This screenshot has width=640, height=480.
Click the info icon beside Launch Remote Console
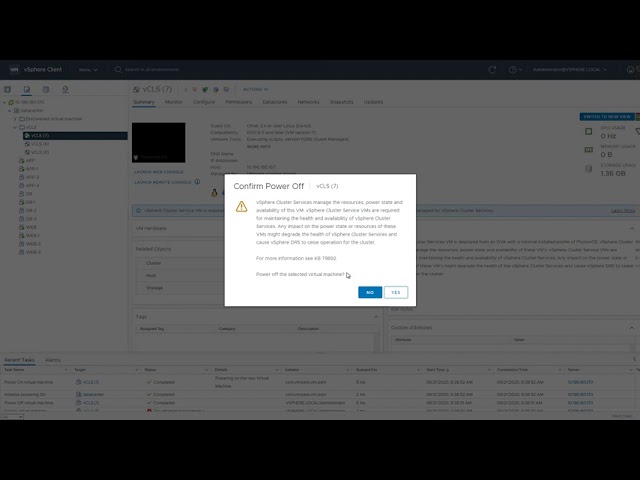197,182
